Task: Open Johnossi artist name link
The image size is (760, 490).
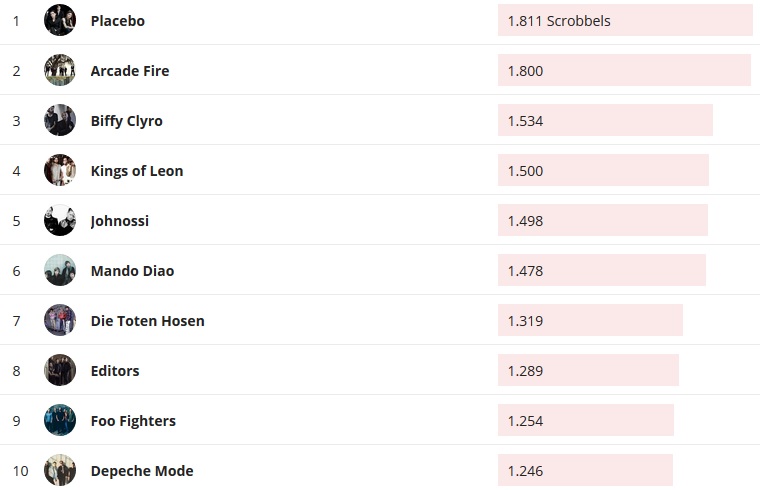Action: tap(119, 221)
